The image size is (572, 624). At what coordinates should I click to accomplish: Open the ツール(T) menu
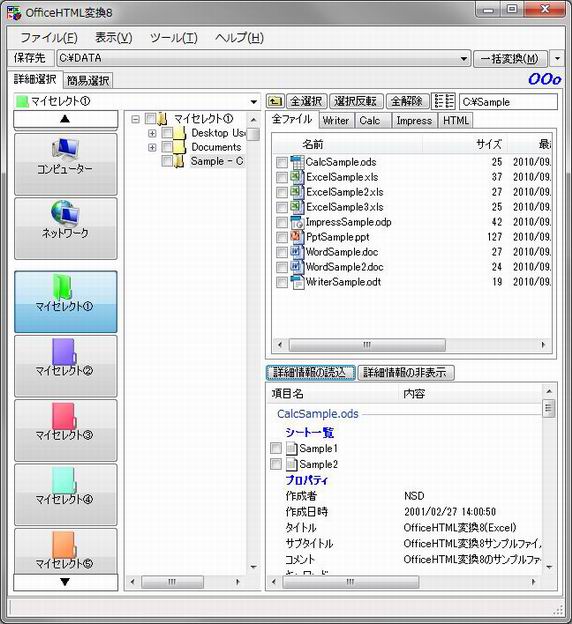(174, 38)
